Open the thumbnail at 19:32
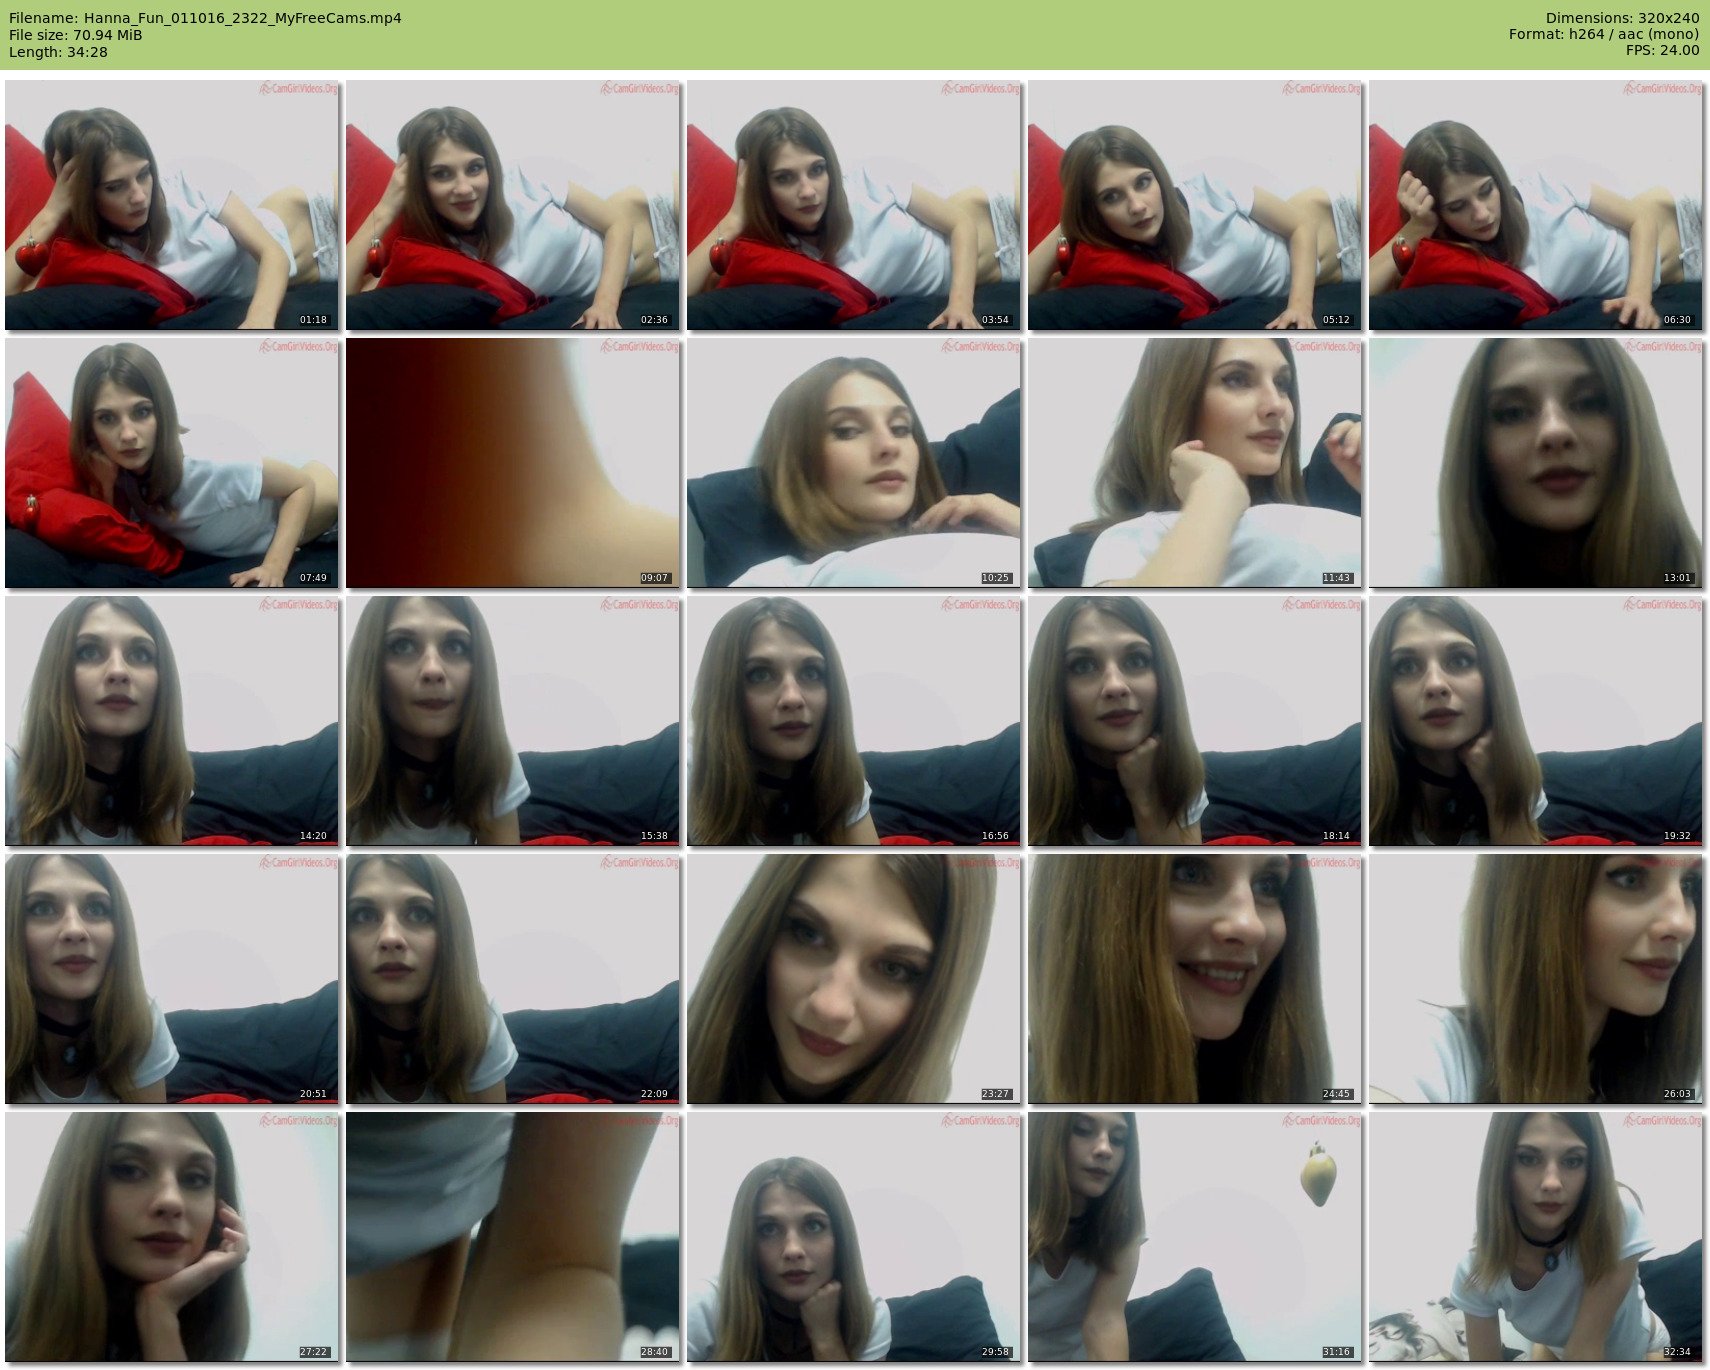 1536,721
